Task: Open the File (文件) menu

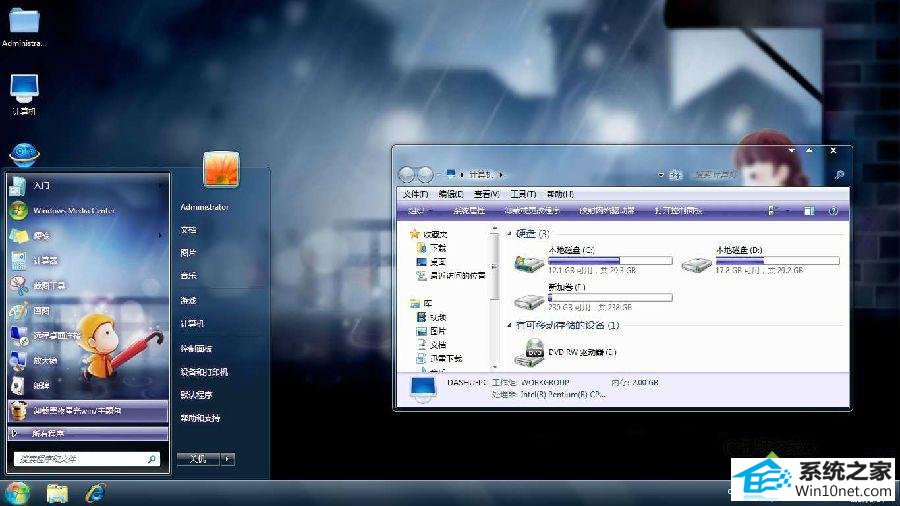Action: (x=415, y=194)
